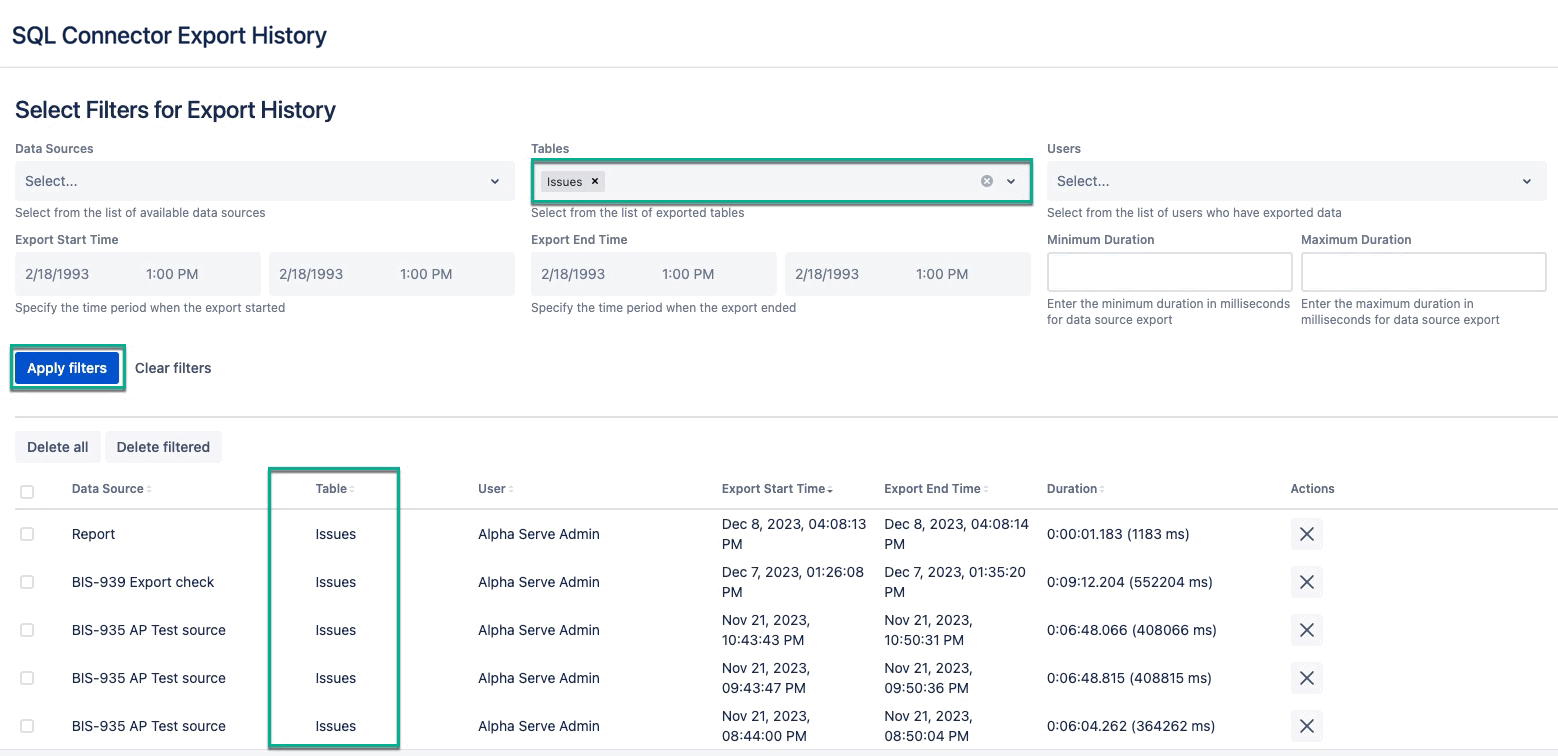
Task: Select the checkbox for the Report row
Action: point(25,533)
